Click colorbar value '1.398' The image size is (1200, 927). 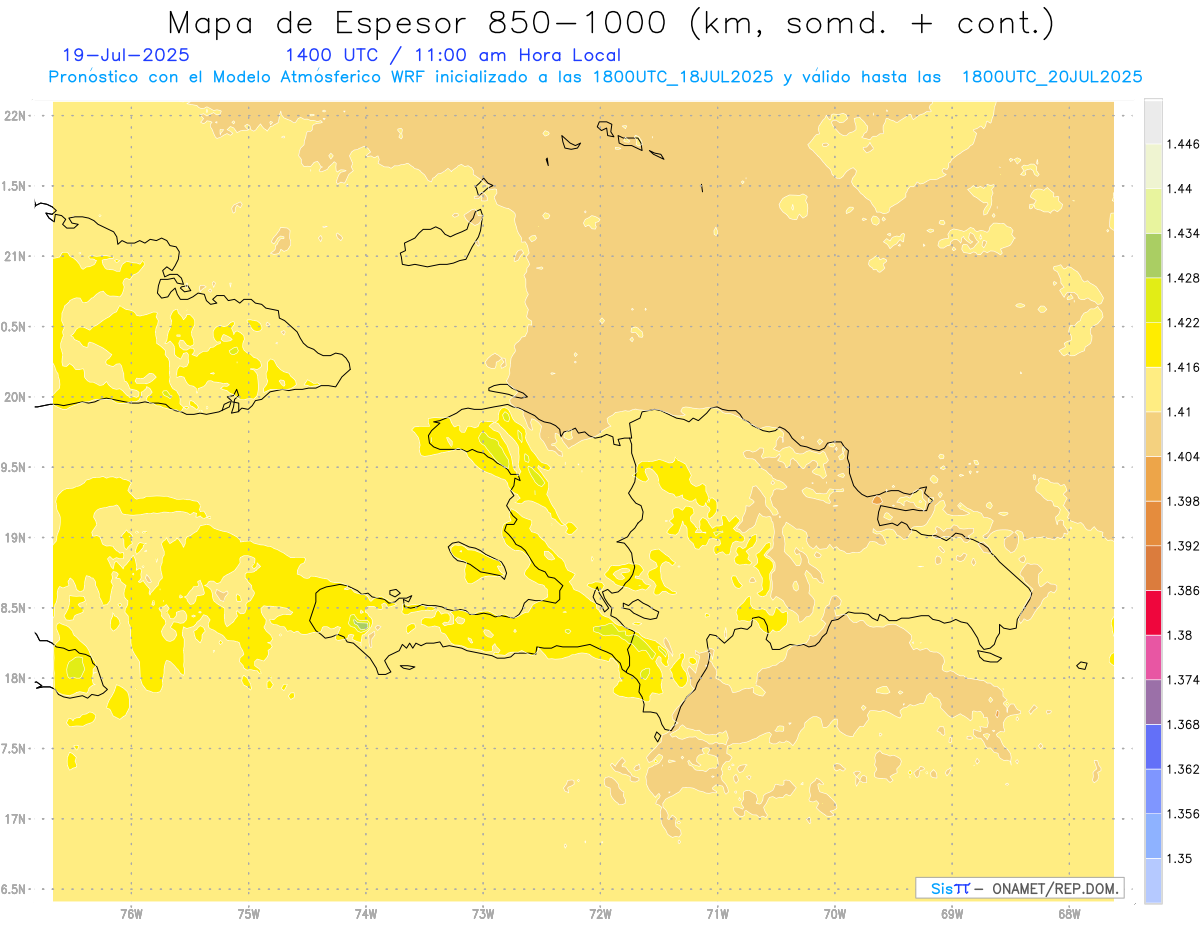(1183, 501)
